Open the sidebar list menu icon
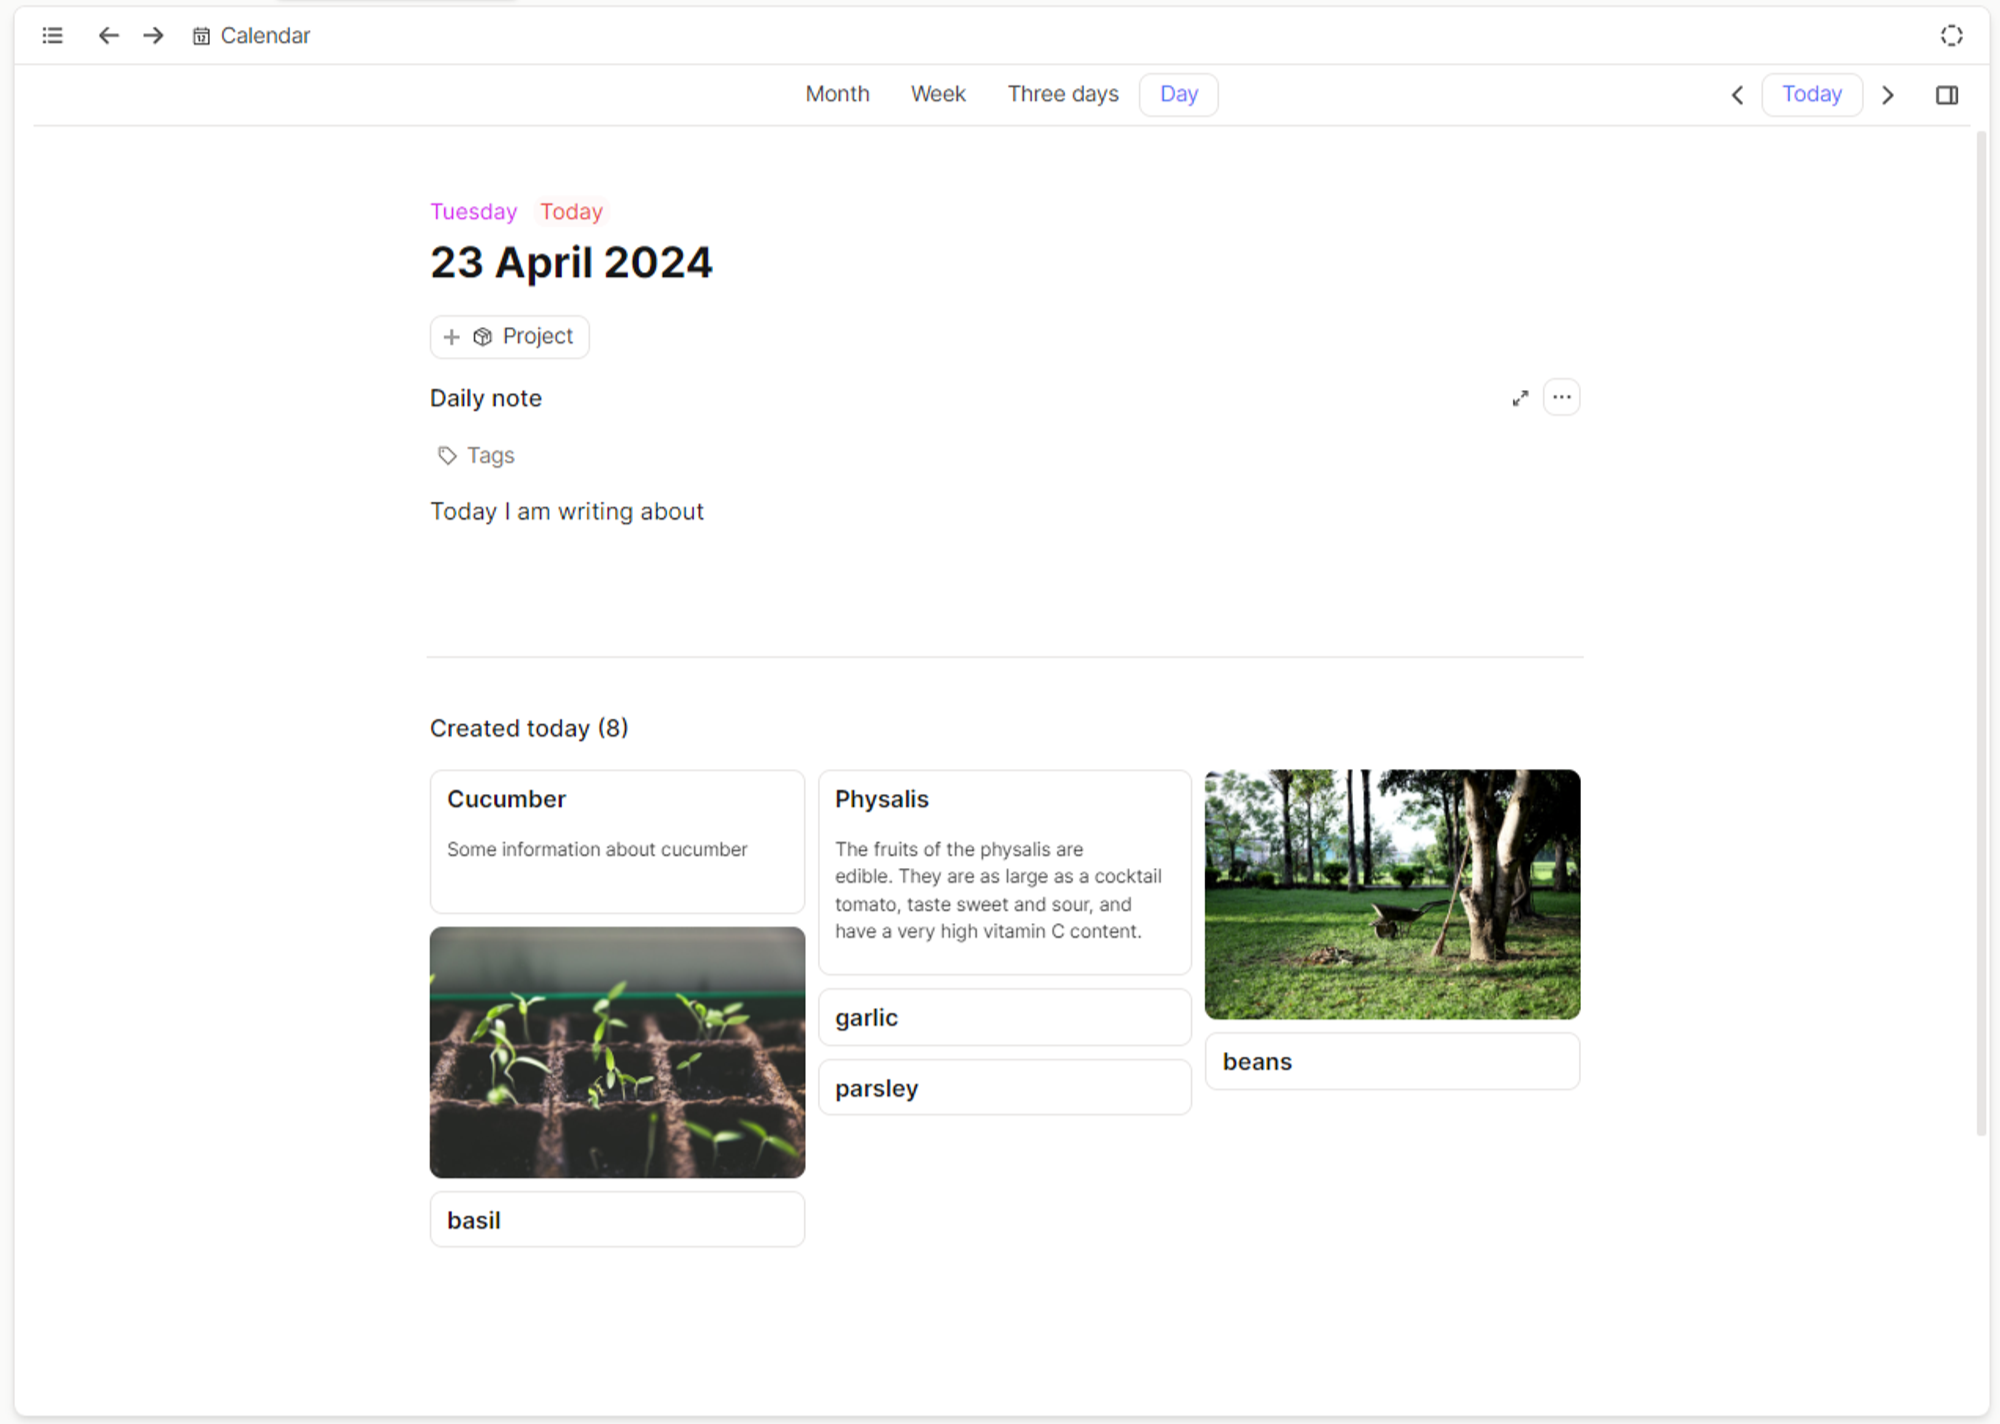The width and height of the screenshot is (2000, 1424). tap(53, 36)
